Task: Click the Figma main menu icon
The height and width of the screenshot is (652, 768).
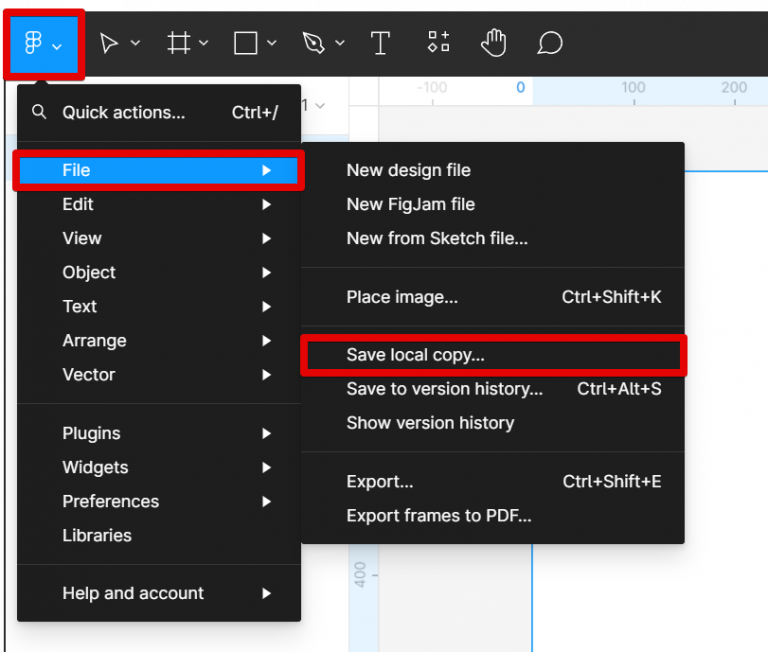Action: 34,43
